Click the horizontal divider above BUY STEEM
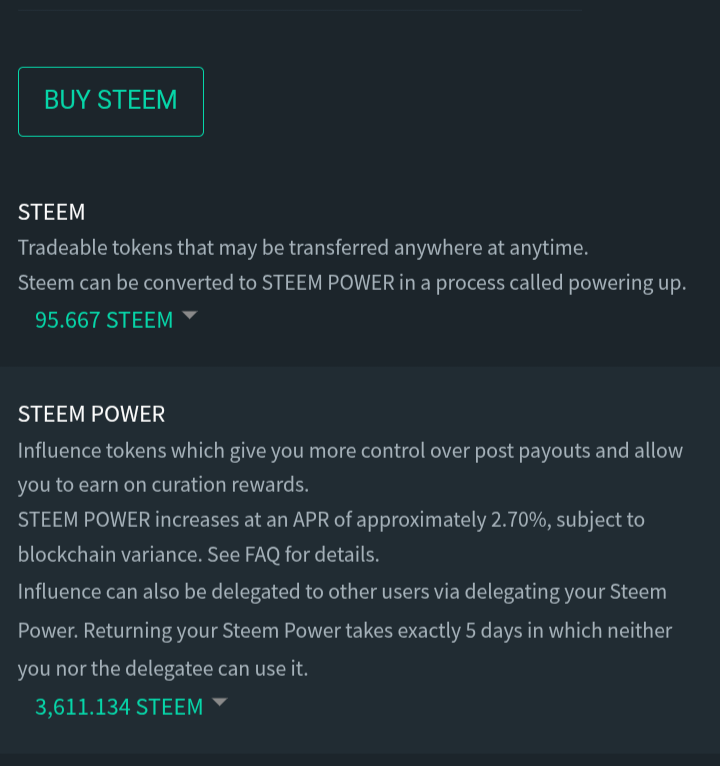Image resolution: width=720 pixels, height=766 pixels. (x=300, y=10)
